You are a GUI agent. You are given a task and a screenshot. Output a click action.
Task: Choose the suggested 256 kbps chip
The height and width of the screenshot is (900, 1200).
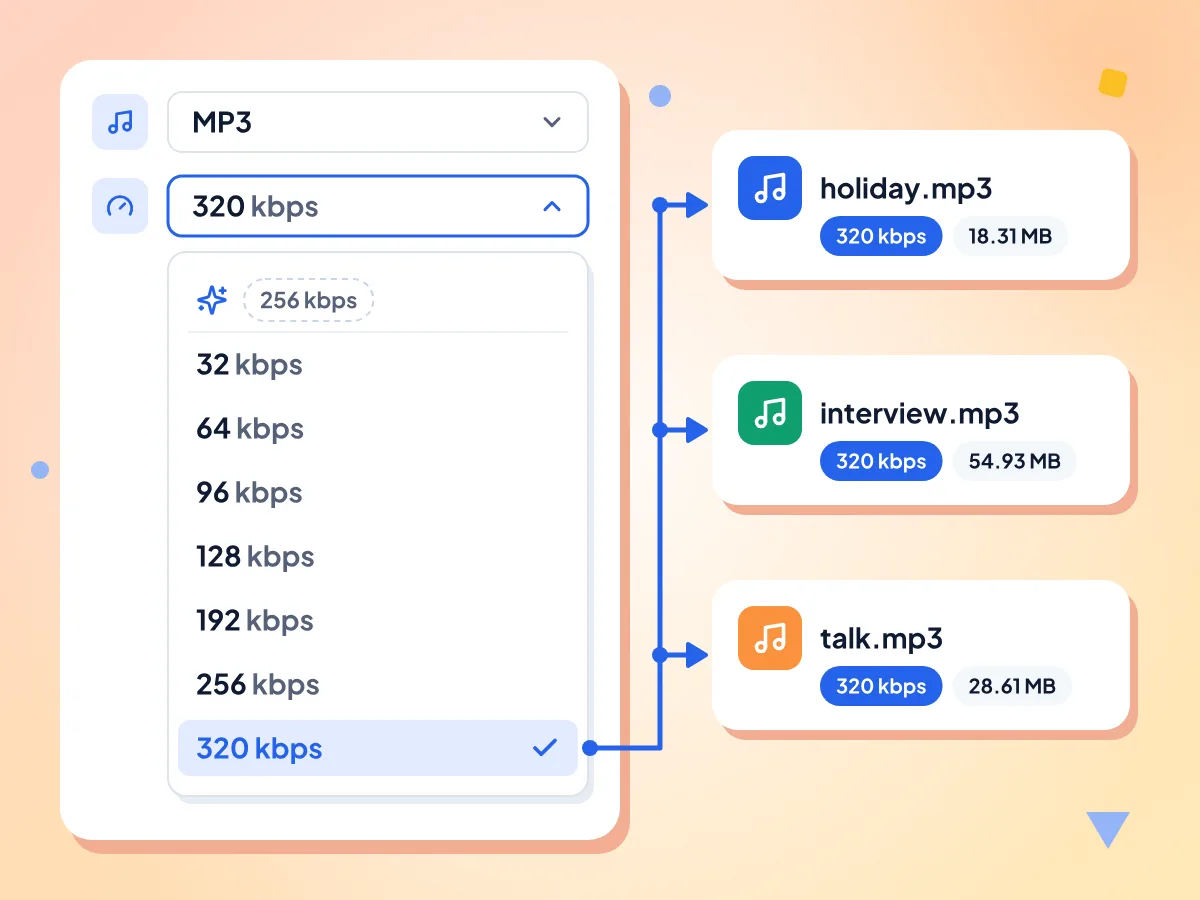point(309,300)
